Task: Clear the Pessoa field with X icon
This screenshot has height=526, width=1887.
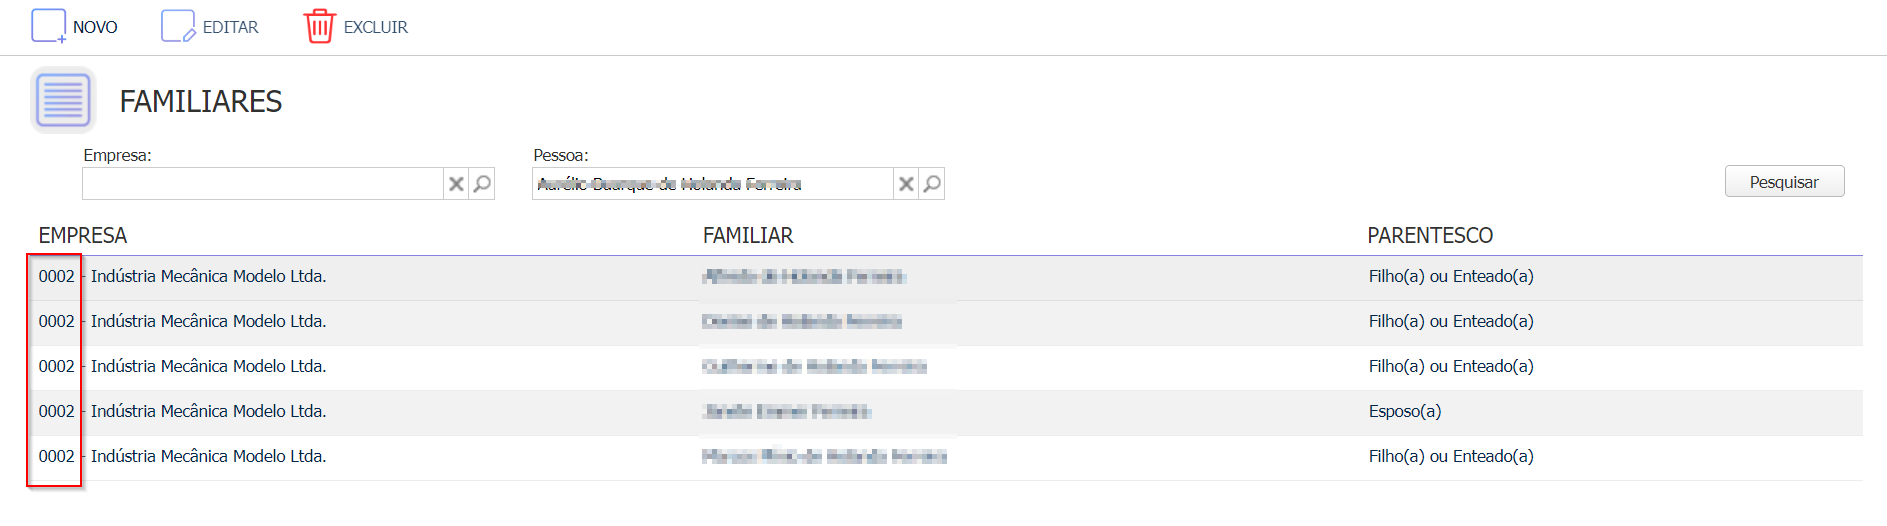Action: coord(906,184)
